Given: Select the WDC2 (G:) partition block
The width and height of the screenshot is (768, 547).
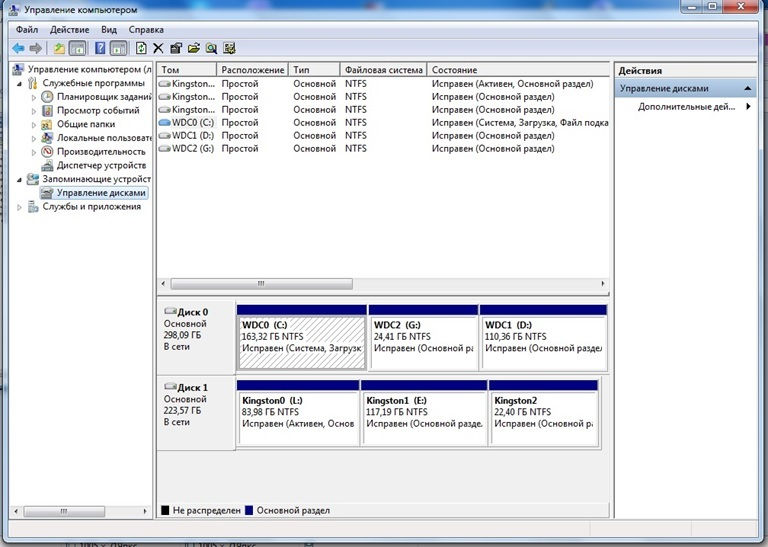Looking at the screenshot, I should (423, 337).
